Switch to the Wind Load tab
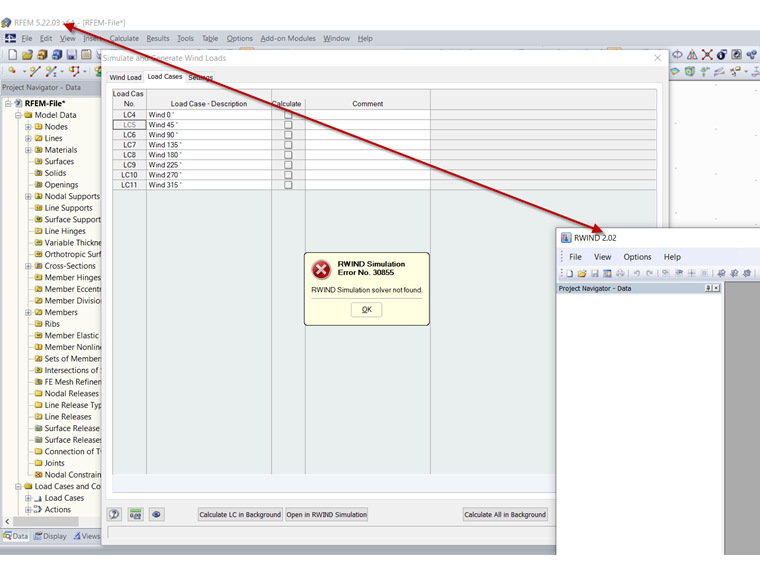The image size is (760, 570). pos(125,78)
